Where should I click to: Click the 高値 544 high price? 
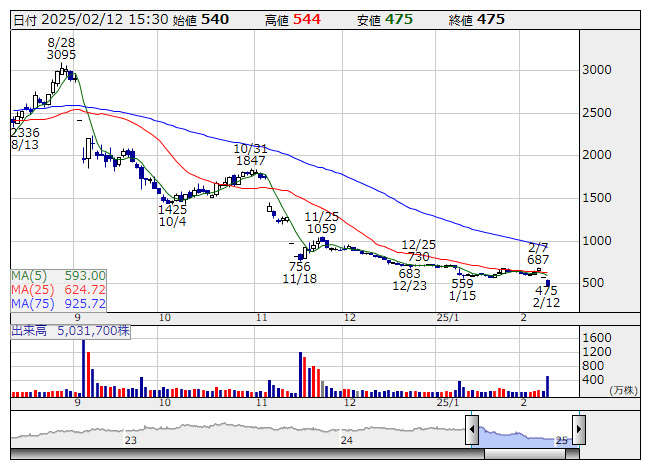[x=293, y=20]
